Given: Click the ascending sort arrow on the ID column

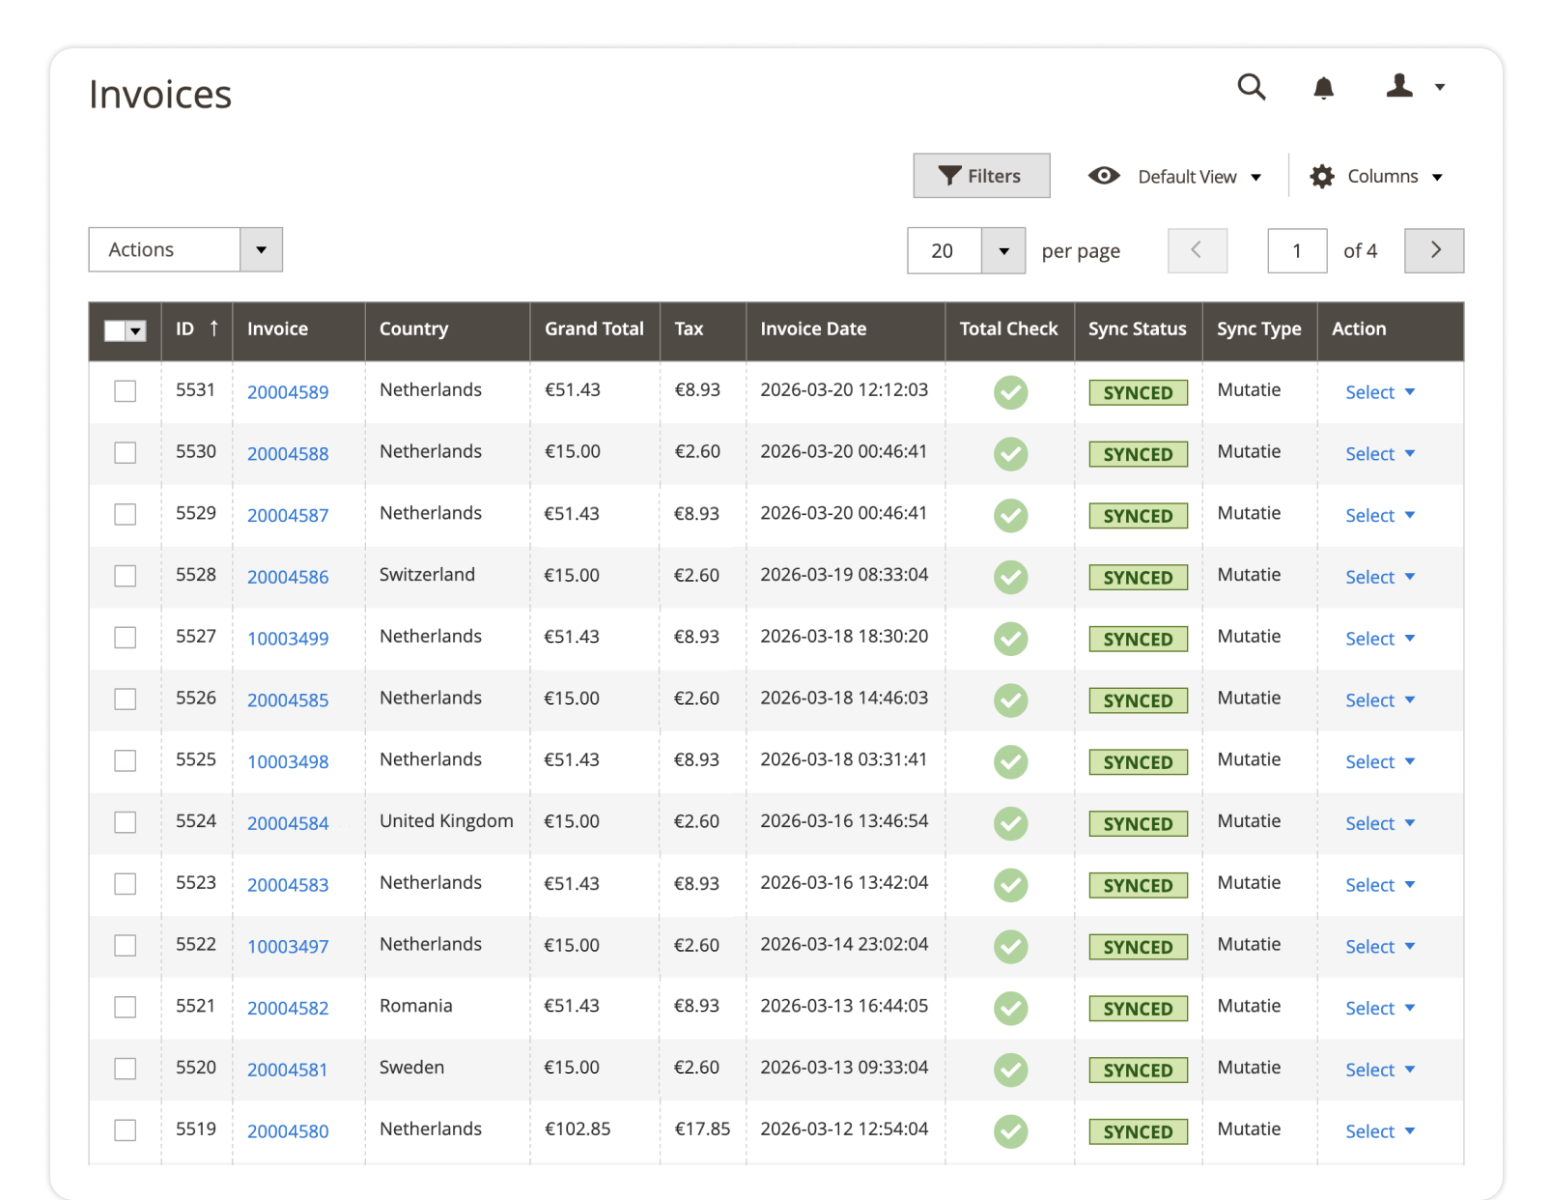Looking at the screenshot, I should pos(213,327).
